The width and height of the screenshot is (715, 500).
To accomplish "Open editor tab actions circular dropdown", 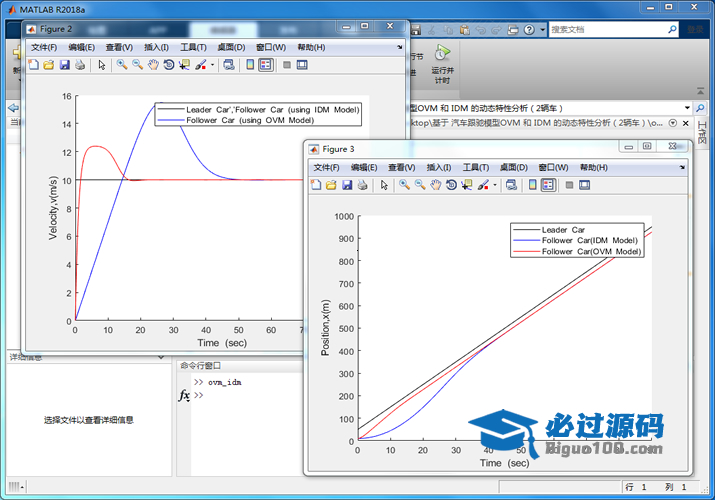I will 673,123.
